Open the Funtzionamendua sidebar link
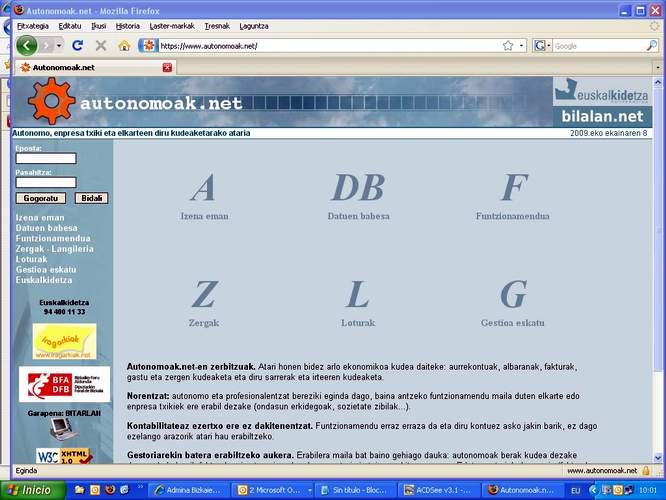This screenshot has width=666, height=500. tap(53, 238)
